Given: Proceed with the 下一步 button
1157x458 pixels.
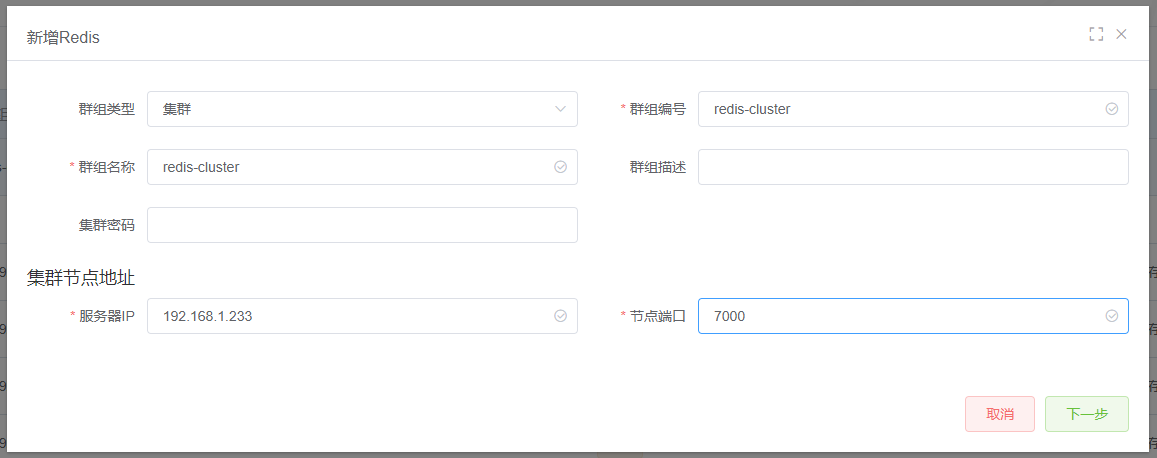Looking at the screenshot, I should point(1087,414).
